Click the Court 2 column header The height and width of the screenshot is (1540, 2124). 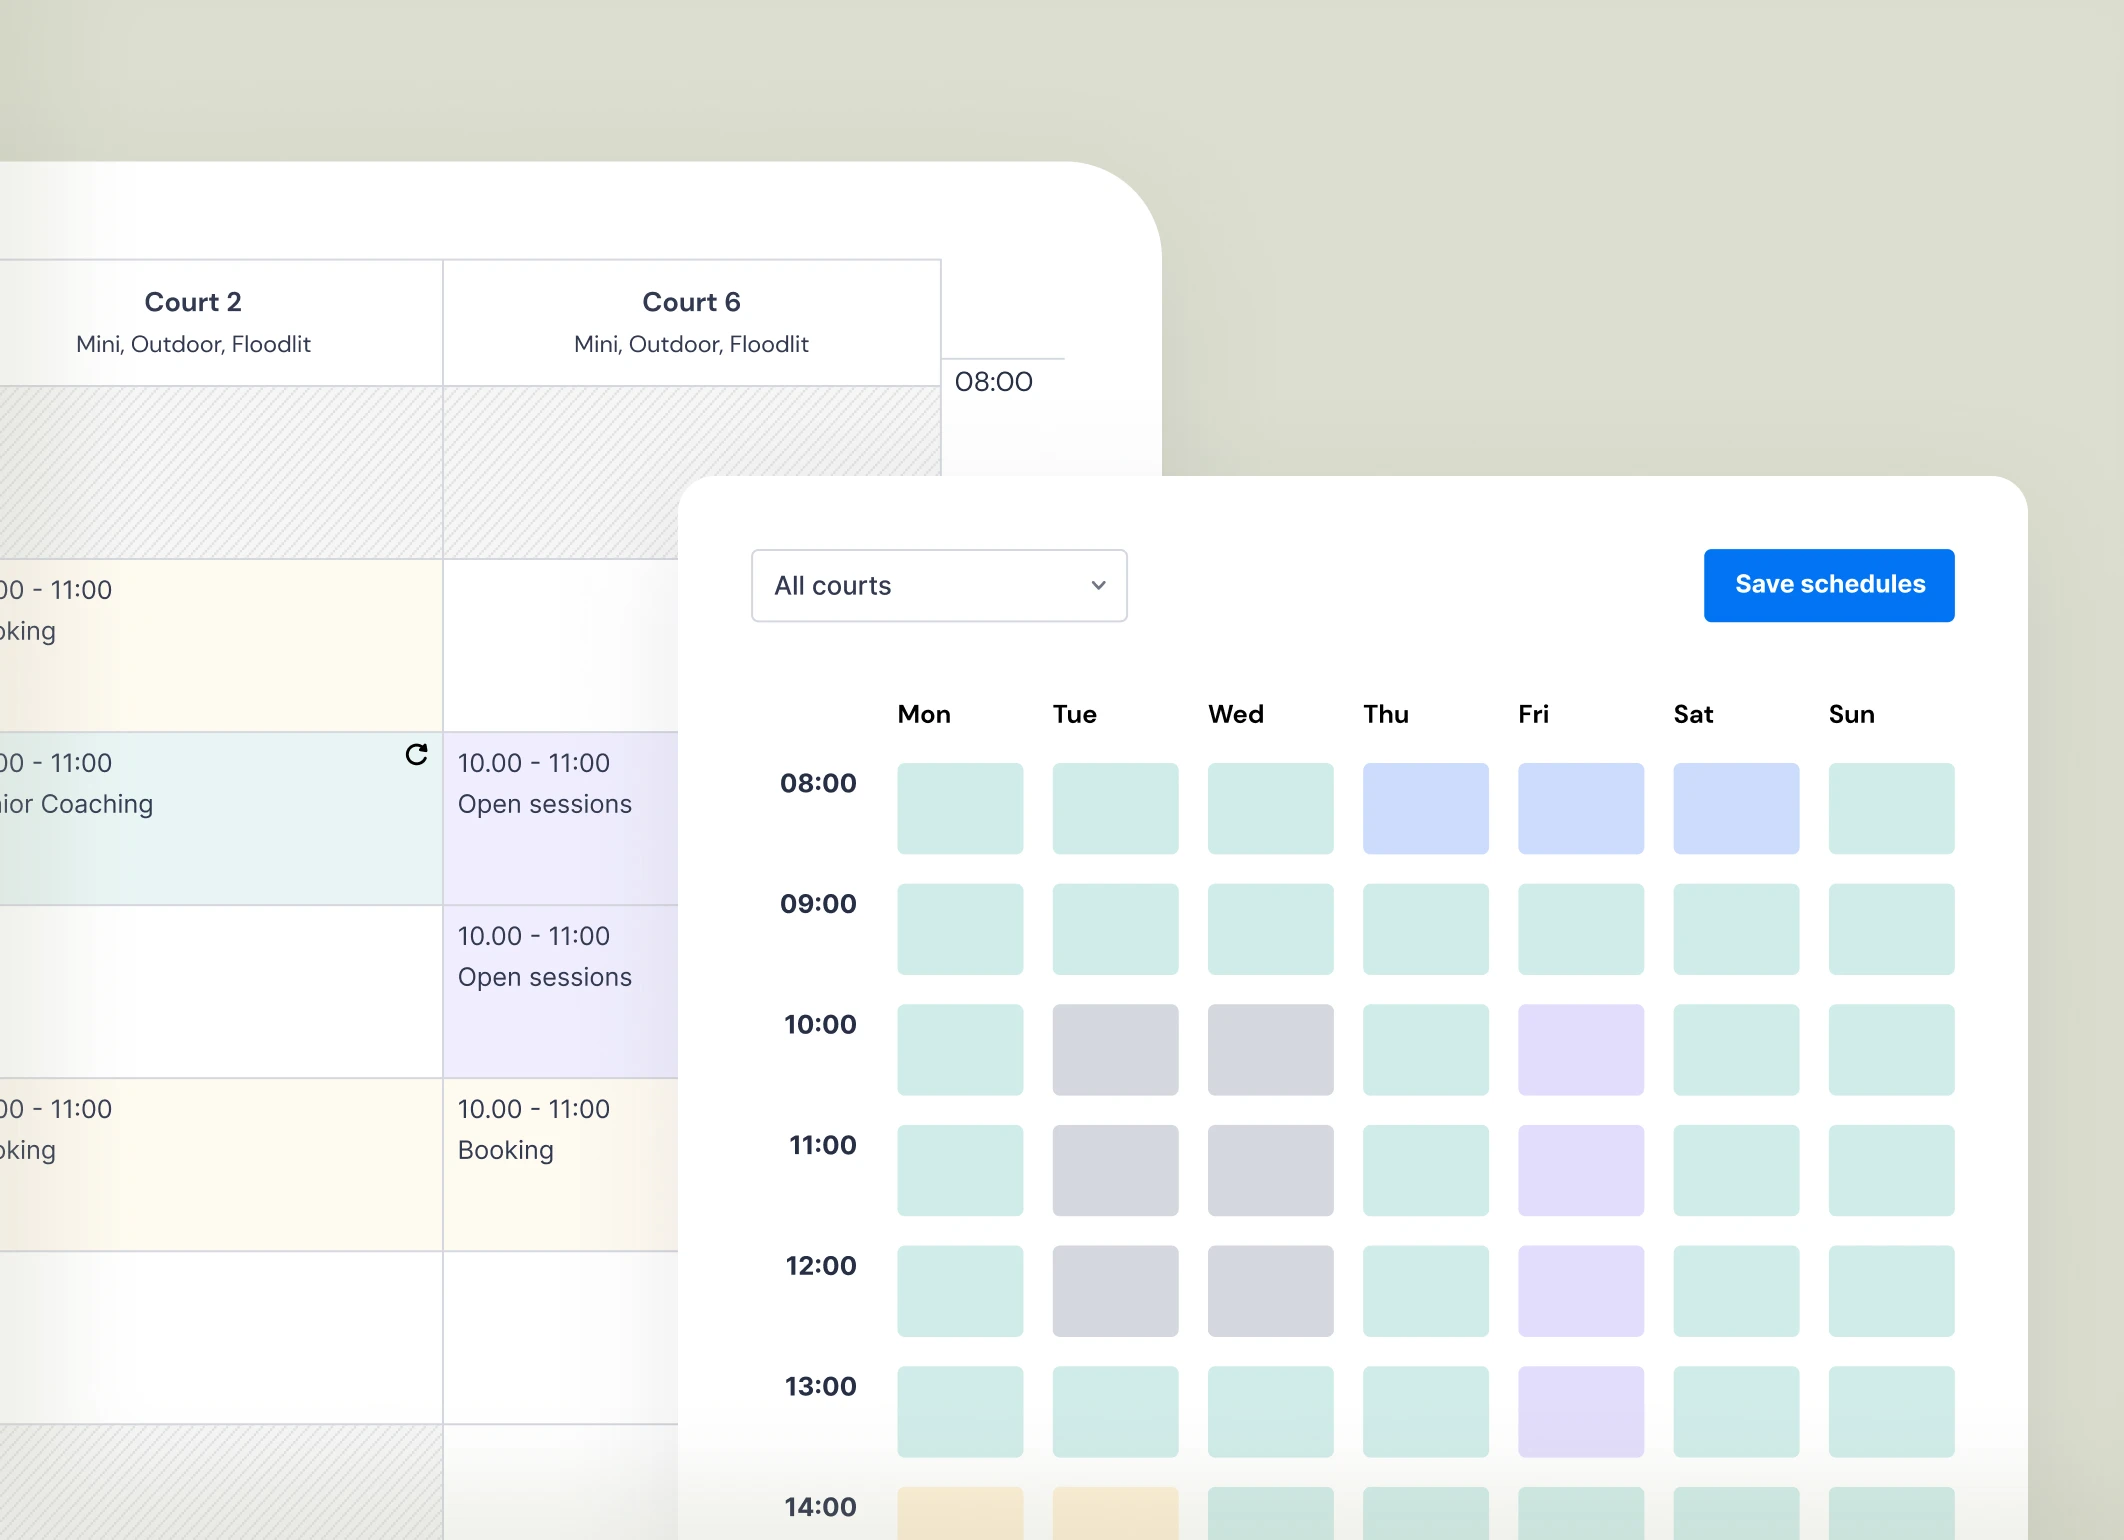pyautogui.click(x=192, y=302)
